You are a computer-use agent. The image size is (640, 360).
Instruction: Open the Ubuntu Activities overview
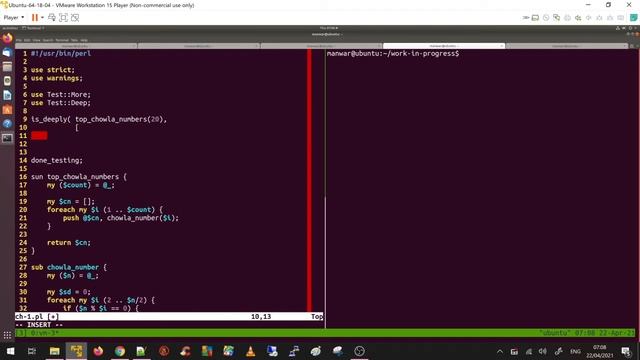[10, 28]
